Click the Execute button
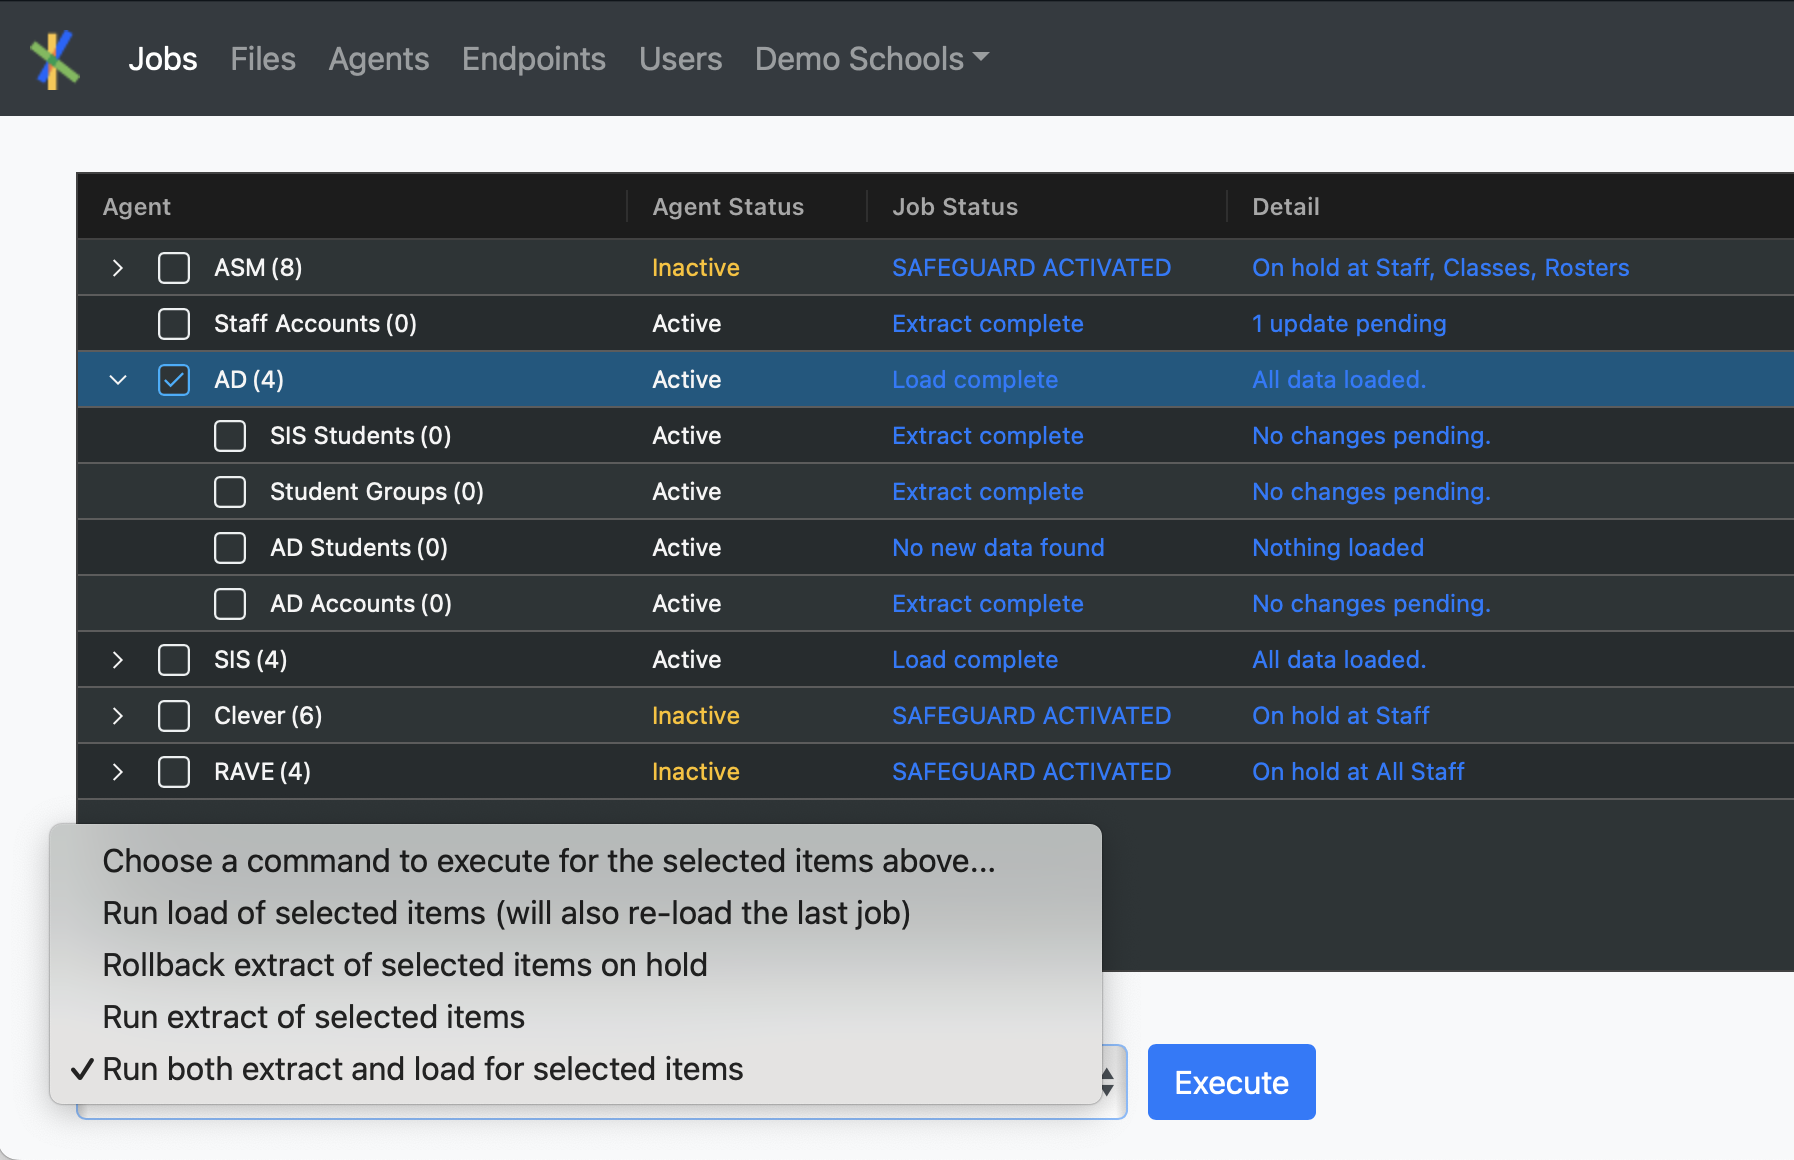The image size is (1794, 1160). coord(1231,1082)
